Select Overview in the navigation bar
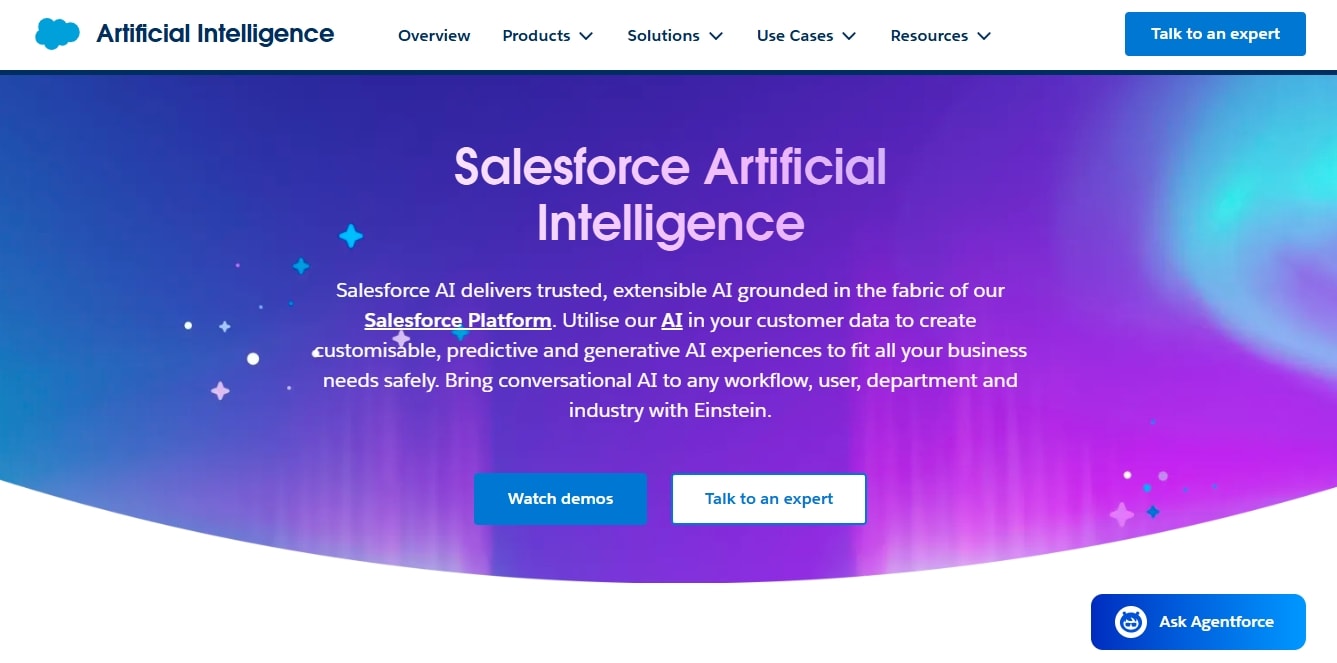This screenshot has height=663, width=1337. tap(434, 35)
